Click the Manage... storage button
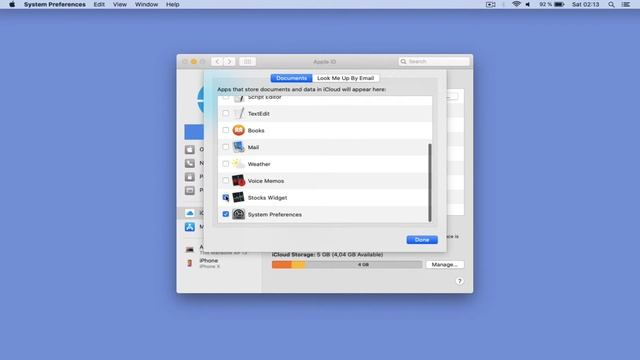This screenshot has height=360, width=640. (444, 264)
